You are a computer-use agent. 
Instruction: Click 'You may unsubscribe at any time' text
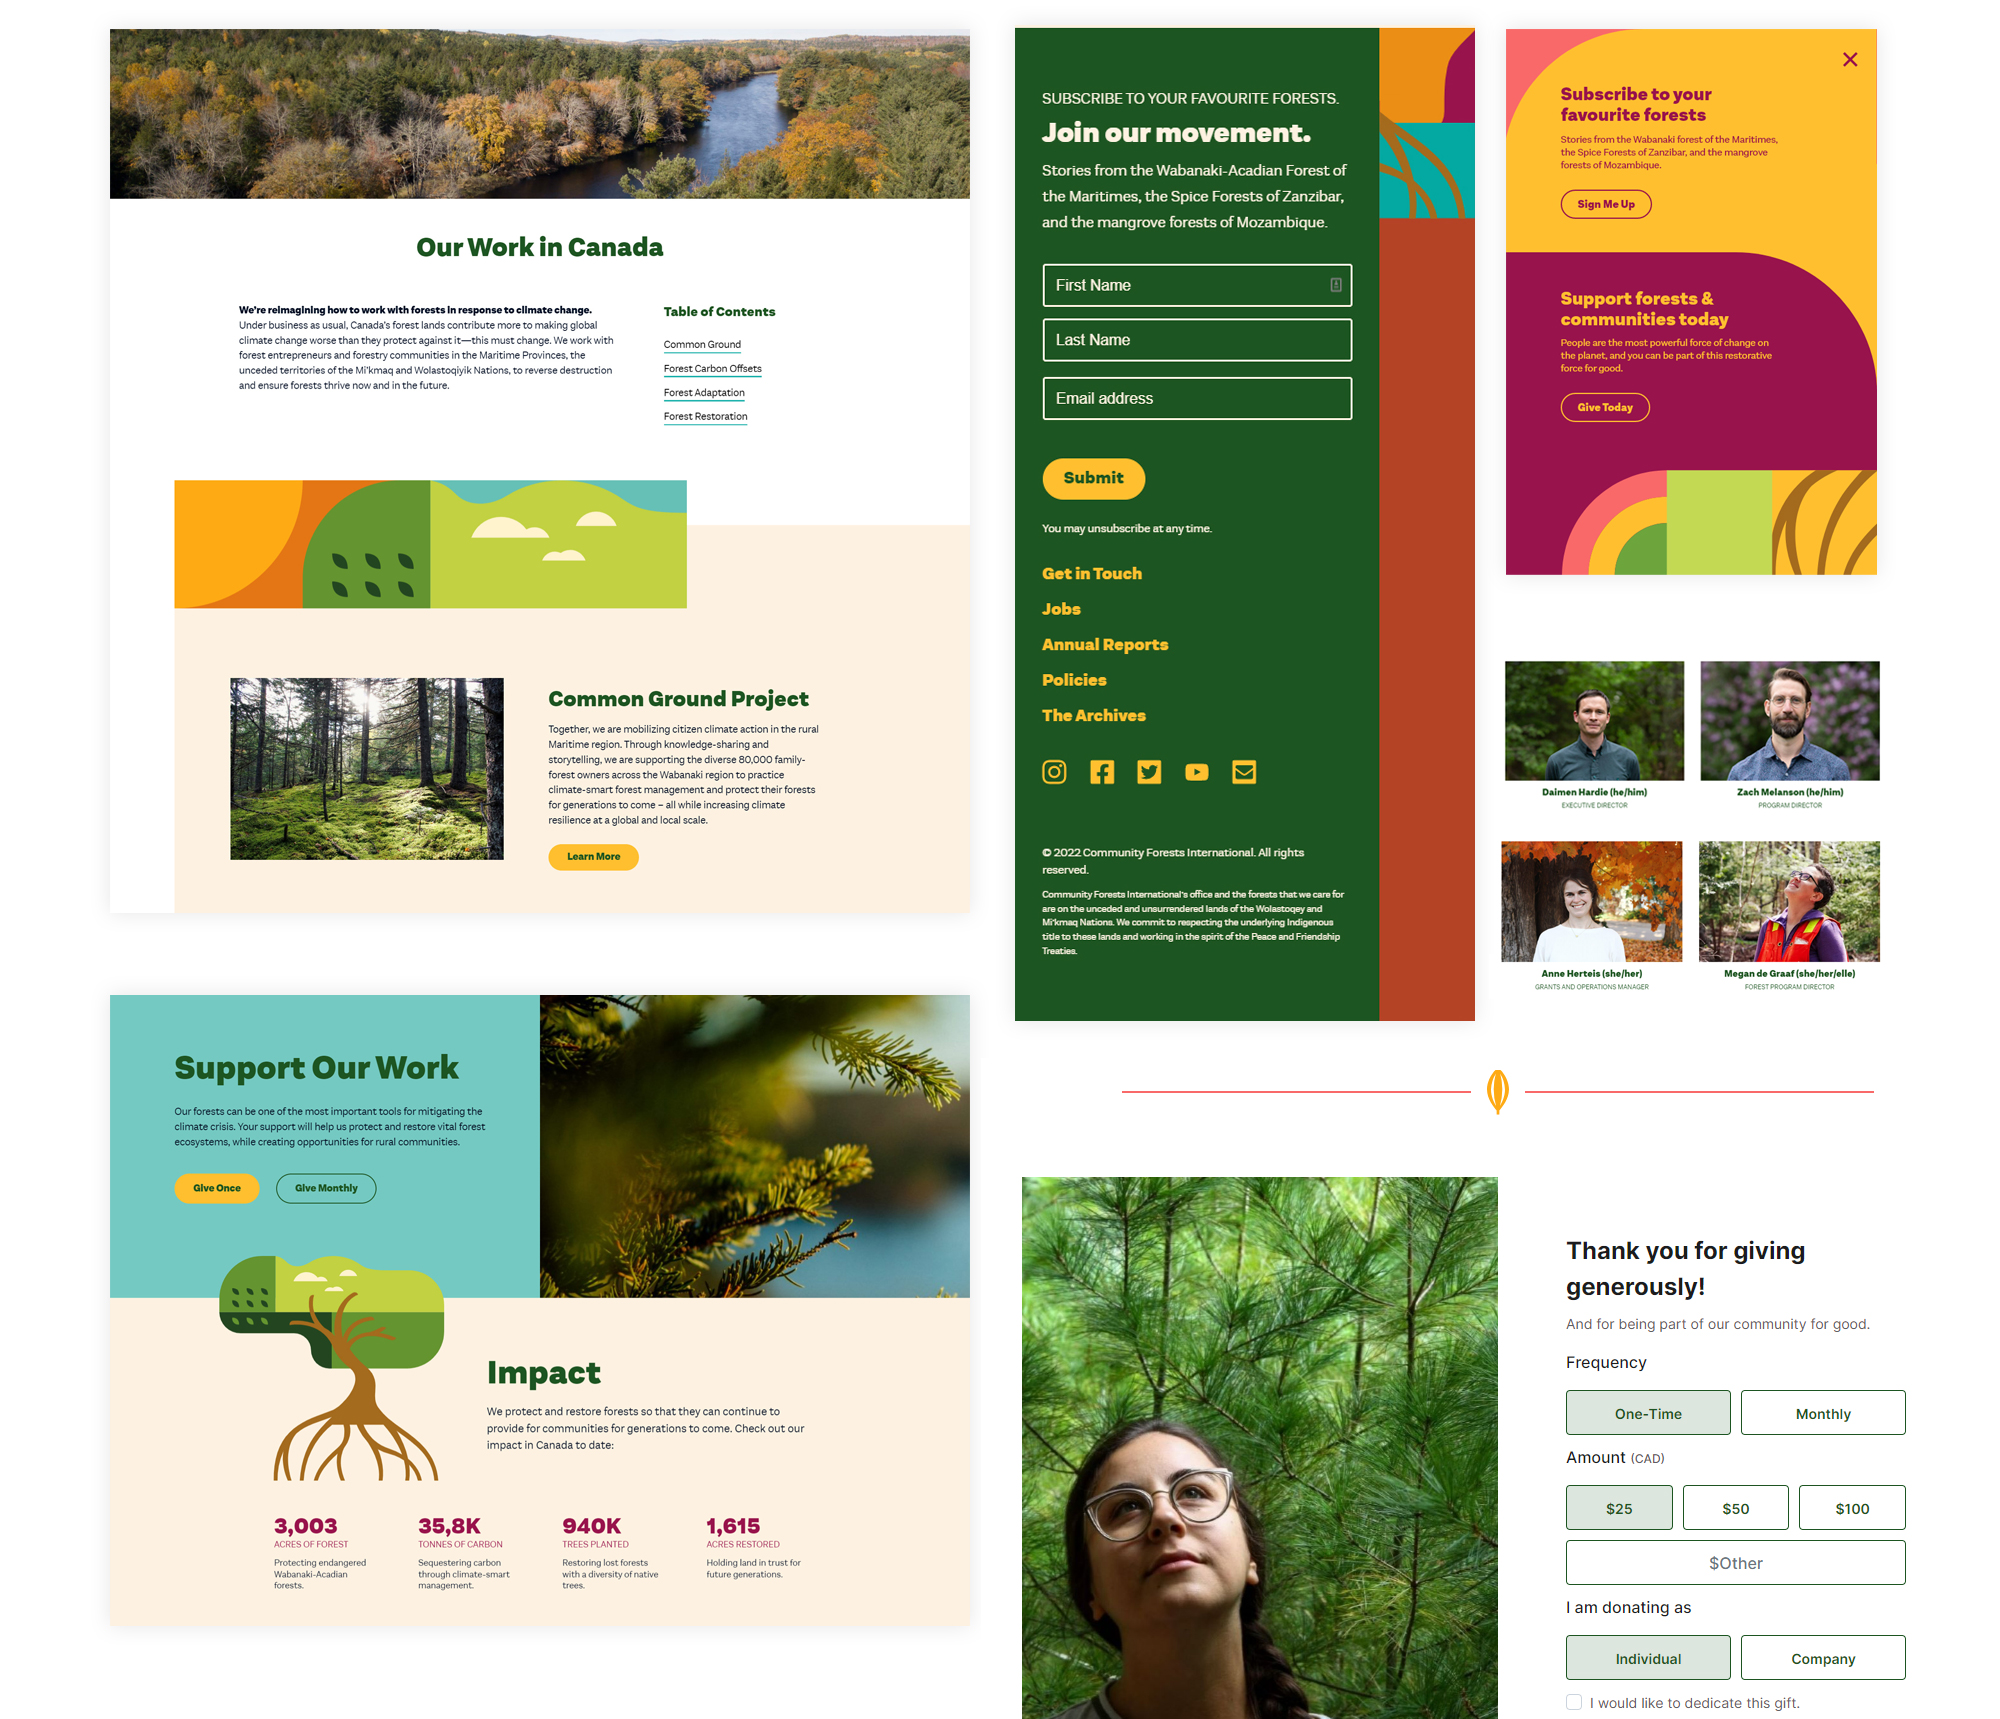[1127, 529]
